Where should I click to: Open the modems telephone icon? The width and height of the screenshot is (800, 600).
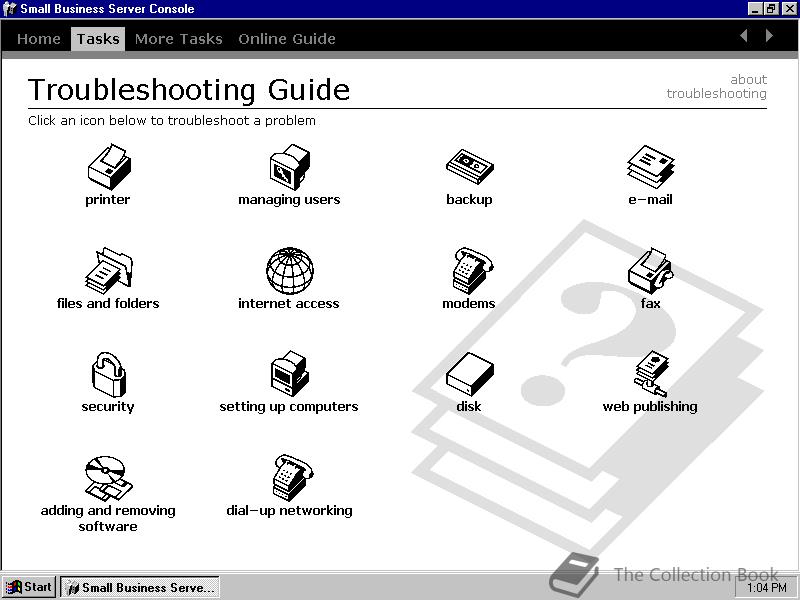tap(472, 270)
